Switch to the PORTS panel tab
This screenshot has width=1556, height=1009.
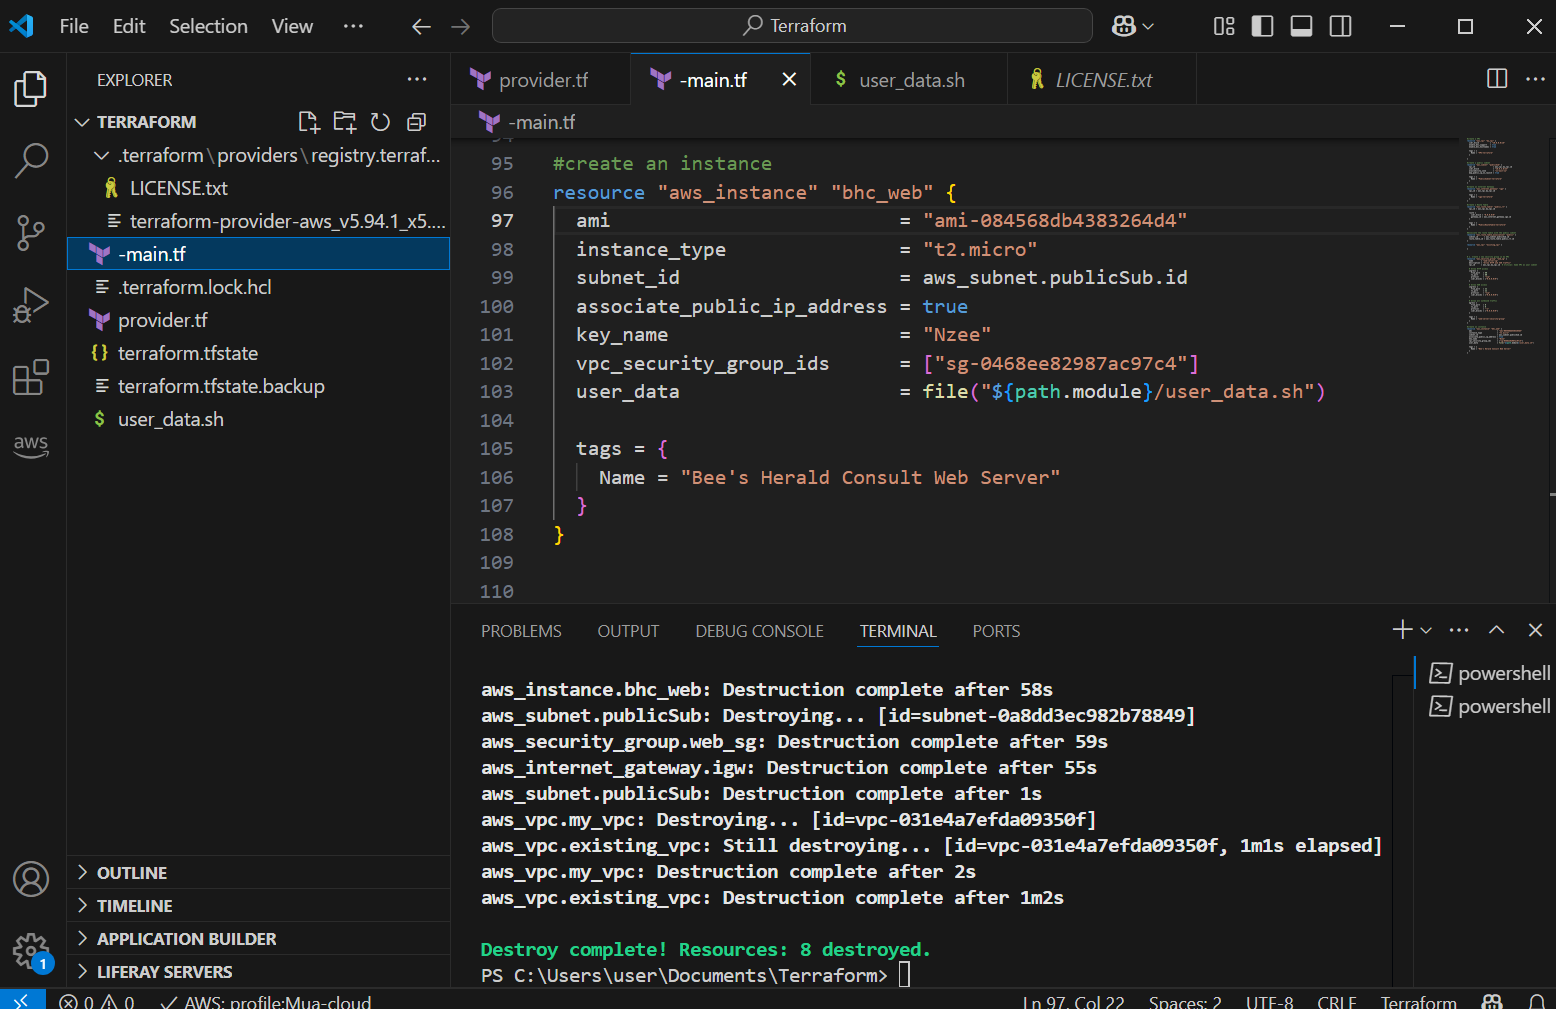996,631
